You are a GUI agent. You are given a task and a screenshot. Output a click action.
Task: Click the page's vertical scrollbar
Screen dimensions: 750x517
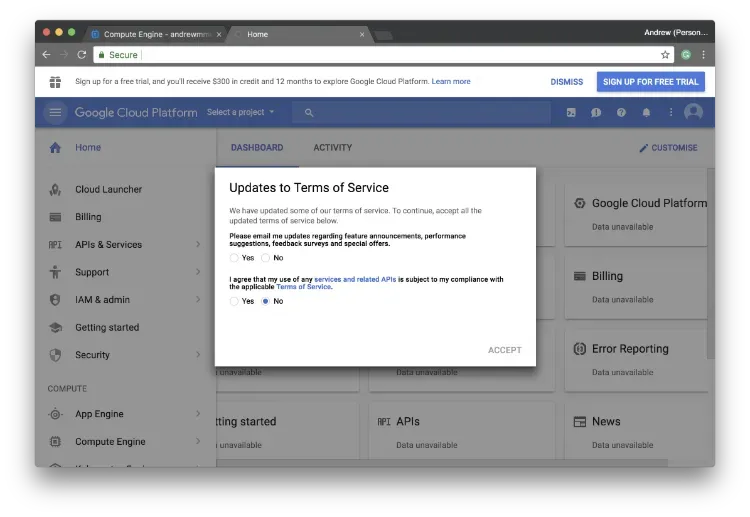click(710, 260)
